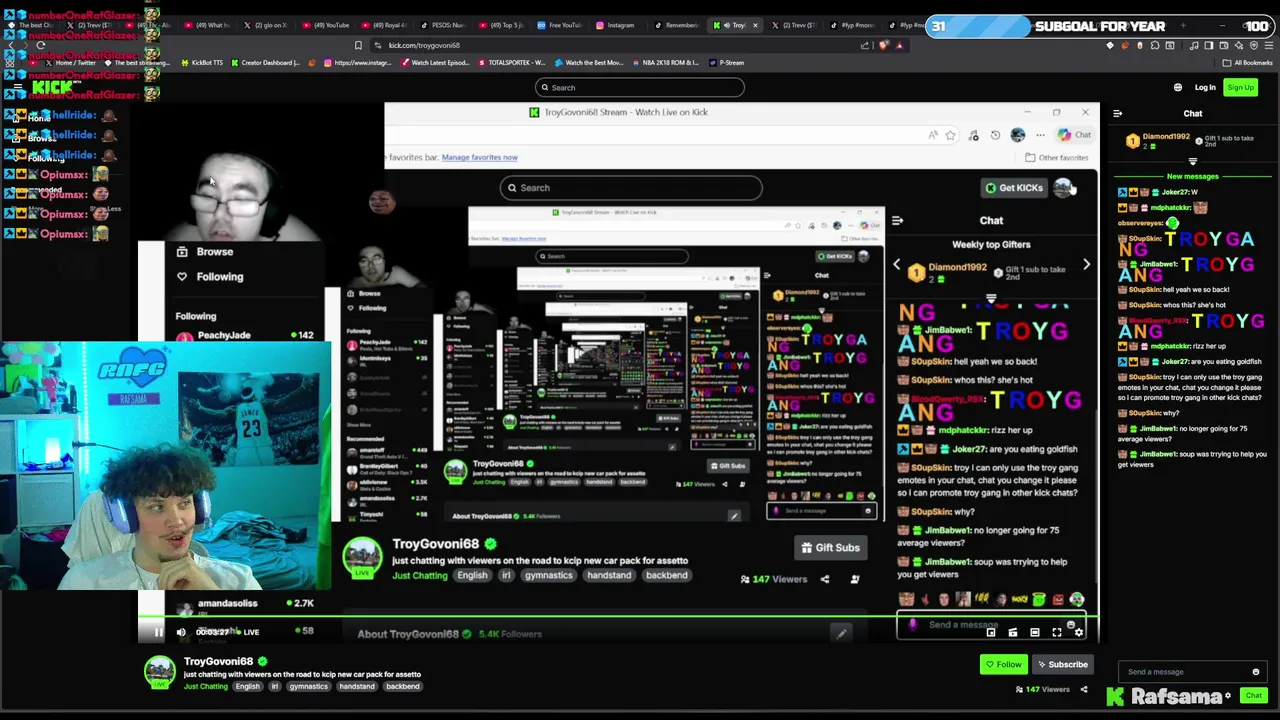Open the All Bookmarks folder
The height and width of the screenshot is (720, 1280).
[1248, 63]
